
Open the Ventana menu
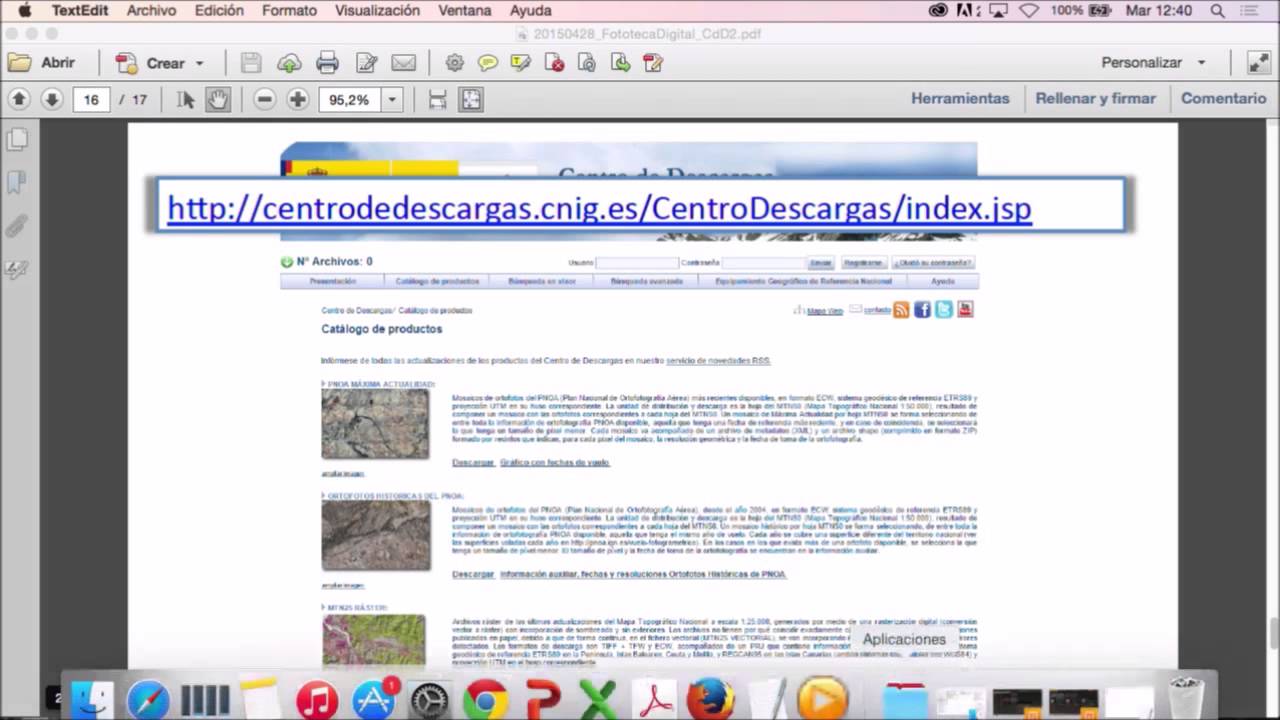pyautogui.click(x=465, y=10)
